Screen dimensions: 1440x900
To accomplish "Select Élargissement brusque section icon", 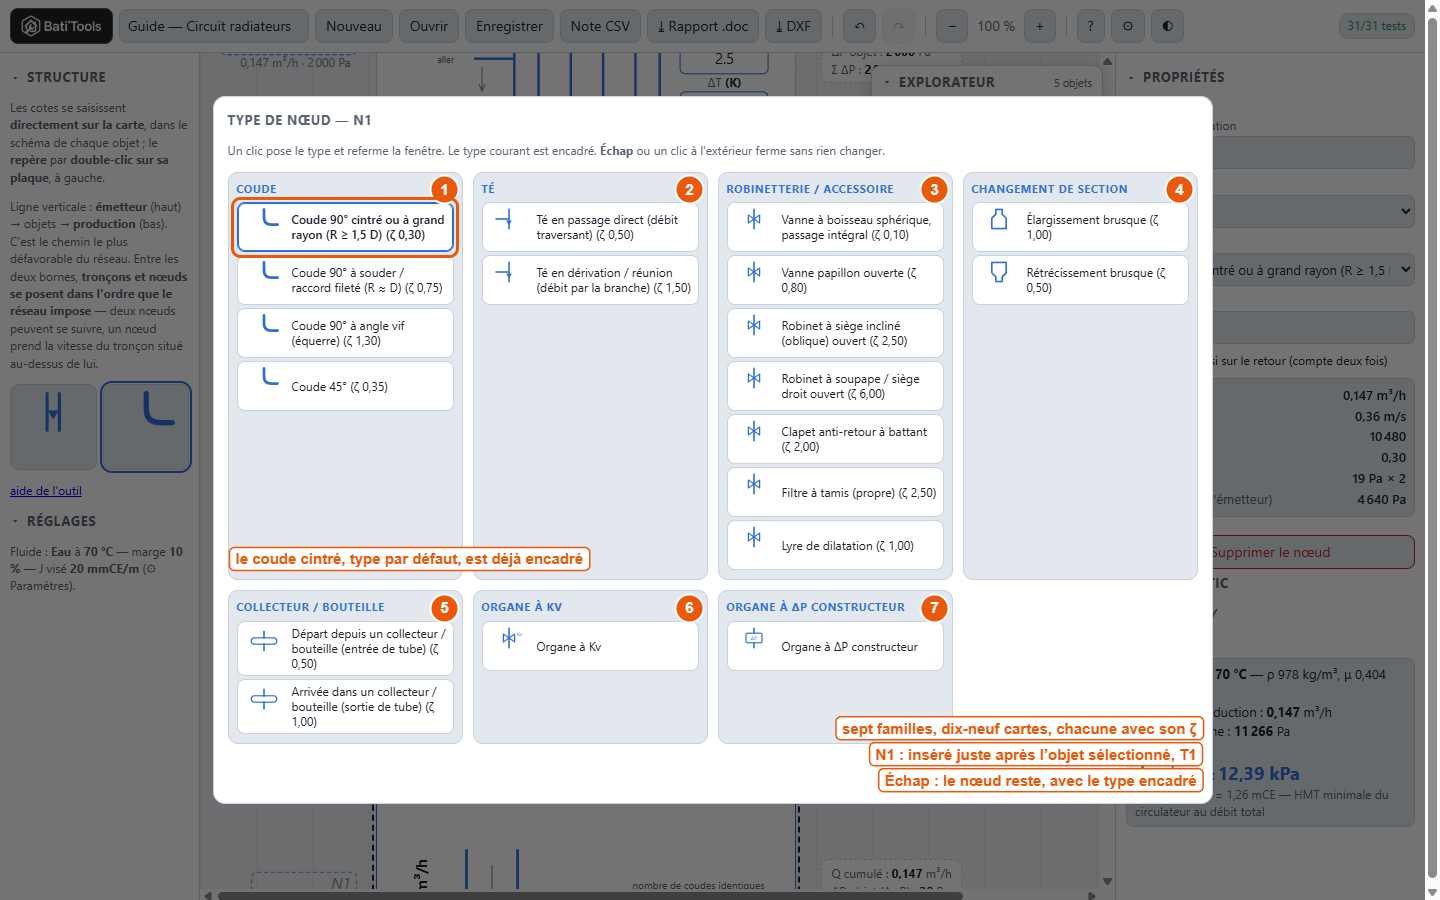I will point(998,219).
